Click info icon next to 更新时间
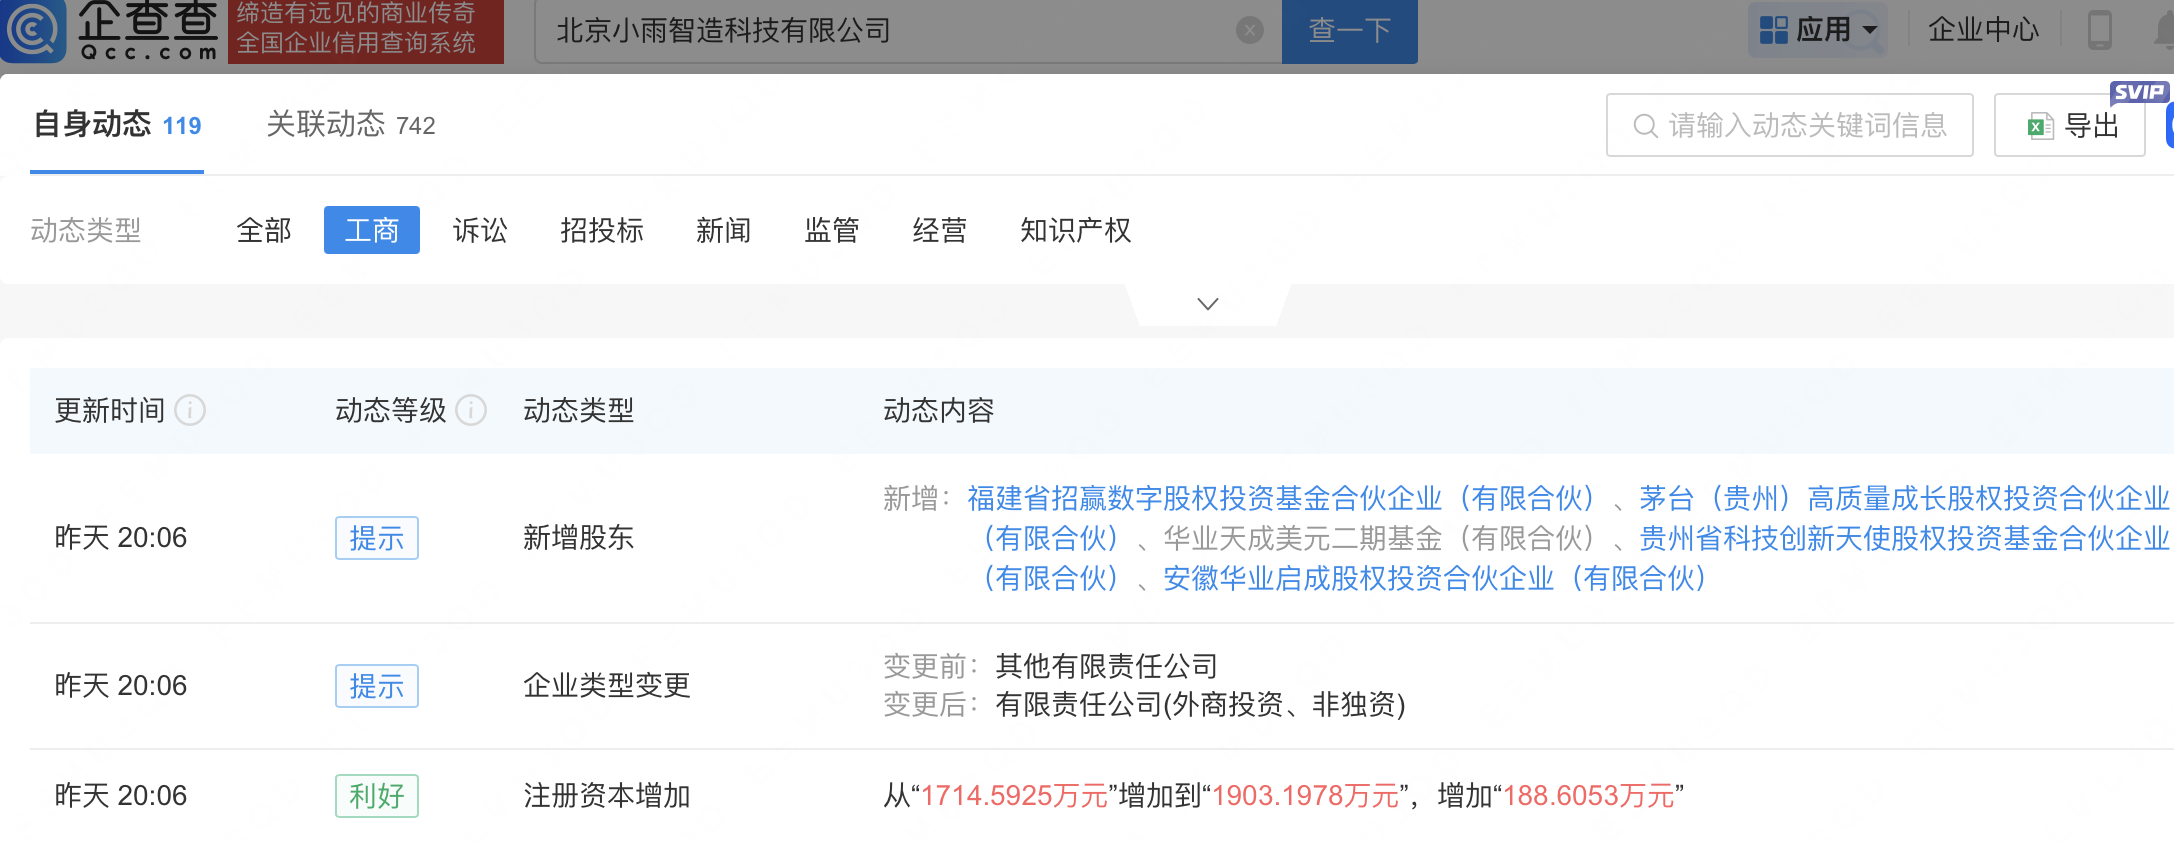This screenshot has width=2174, height=842. click(190, 410)
